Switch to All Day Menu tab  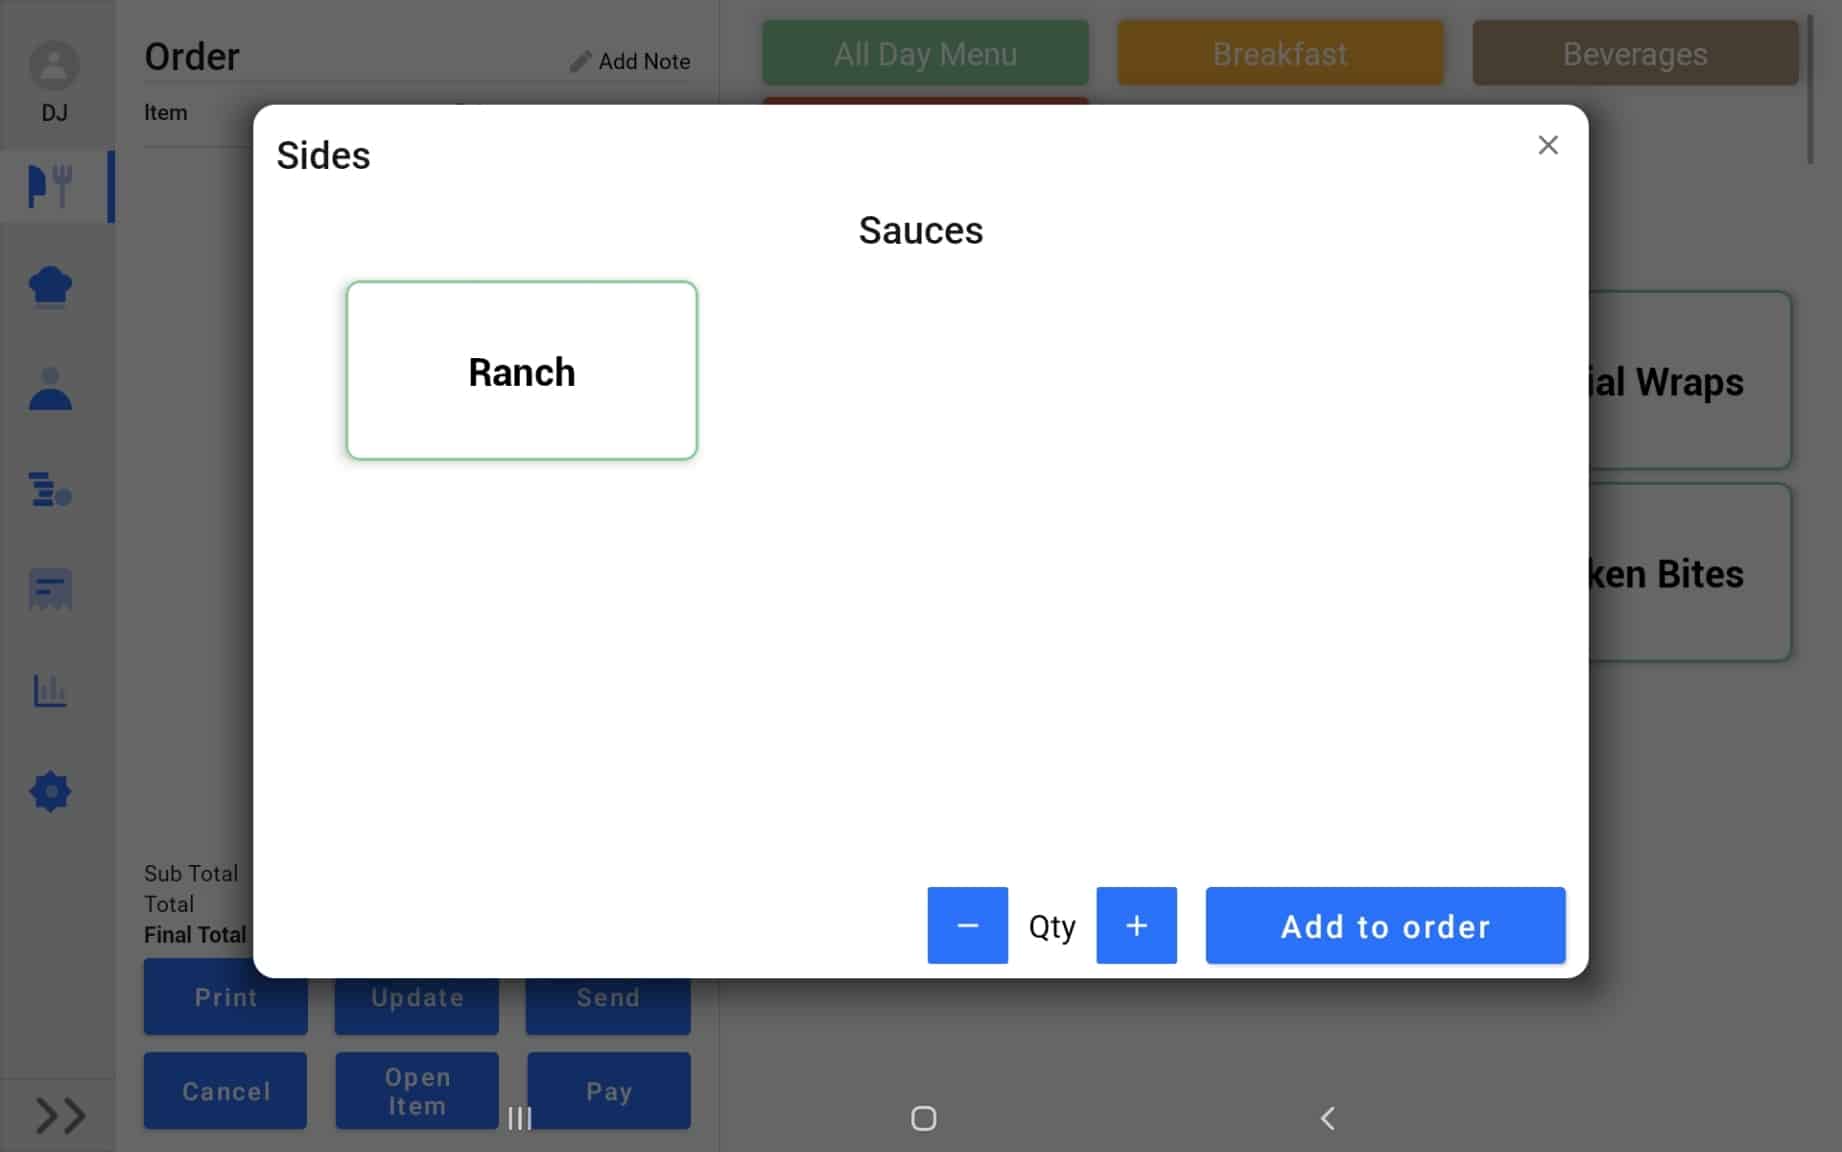coord(925,53)
